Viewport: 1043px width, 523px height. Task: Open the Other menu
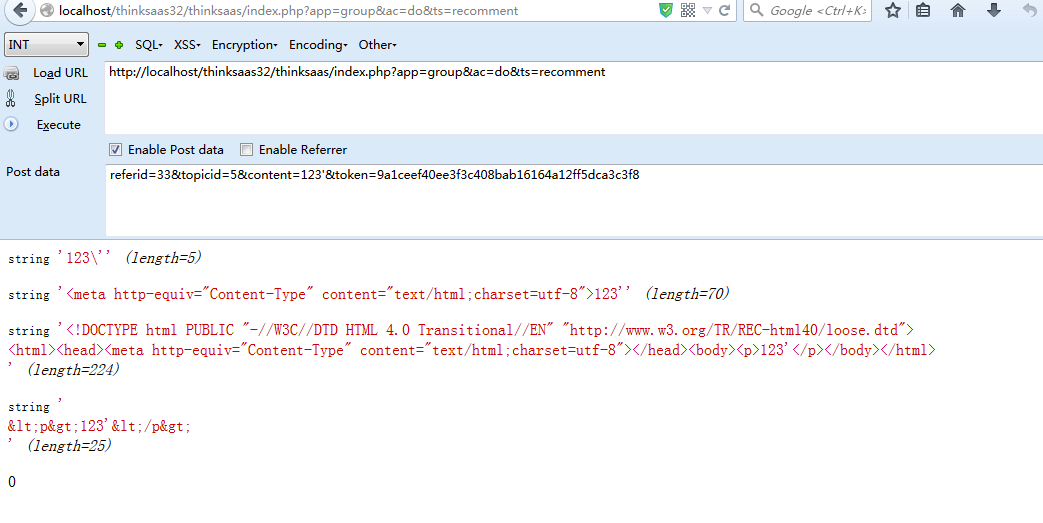pos(377,45)
